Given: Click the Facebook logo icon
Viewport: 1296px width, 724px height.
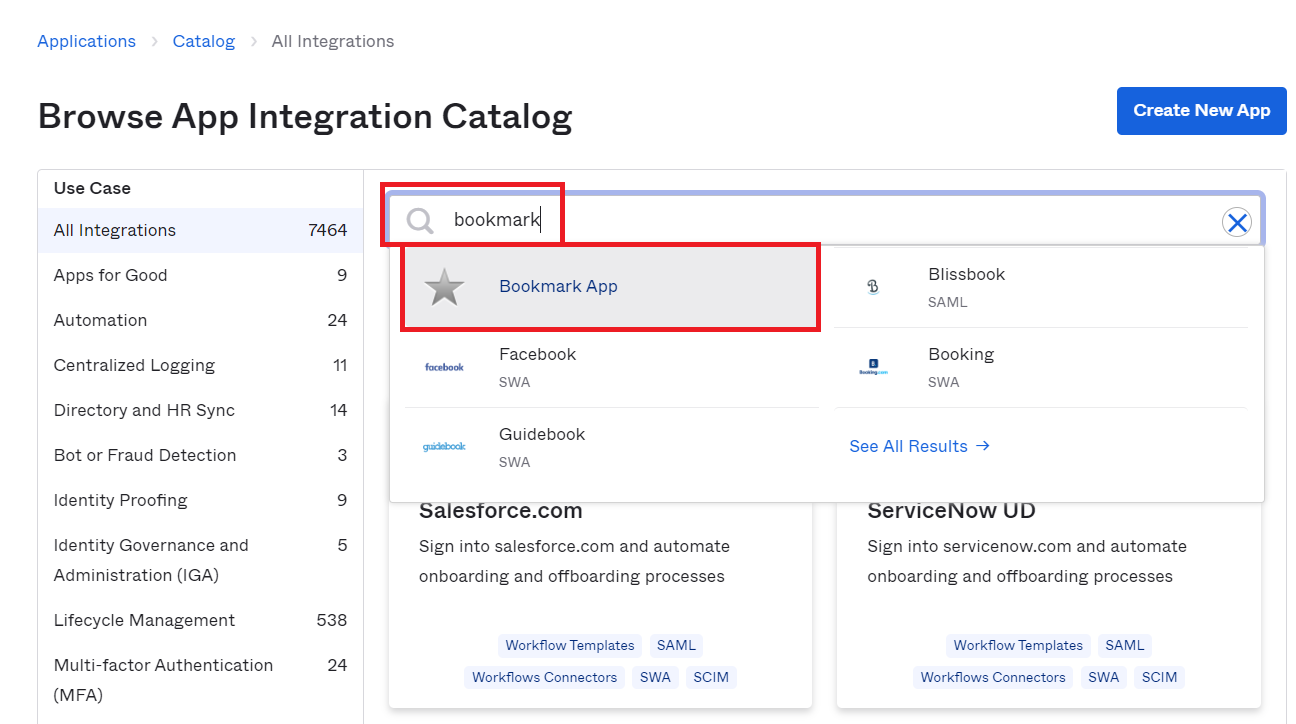Looking at the screenshot, I should tap(444, 367).
